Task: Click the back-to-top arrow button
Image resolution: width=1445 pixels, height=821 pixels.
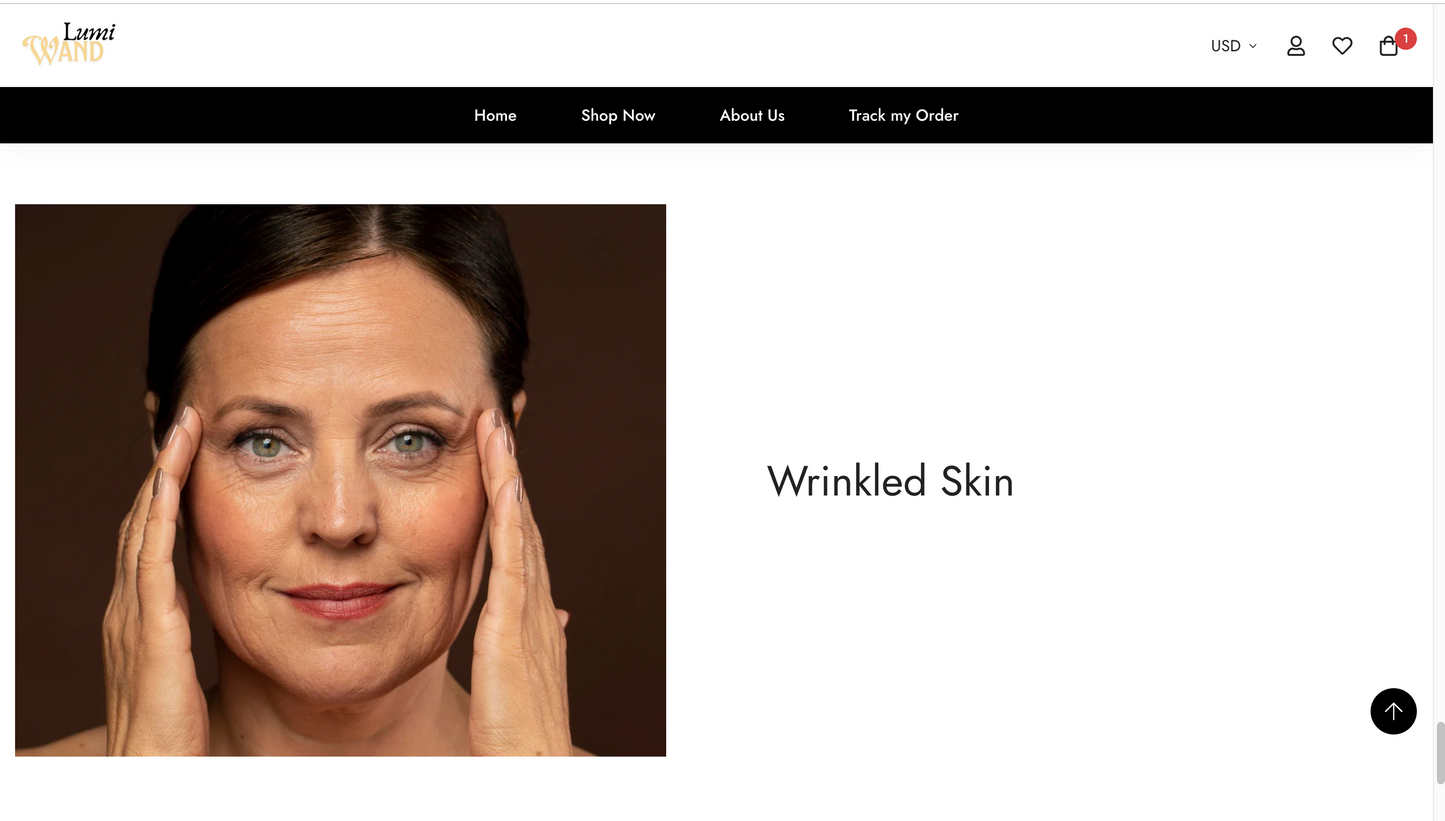Action: pyautogui.click(x=1393, y=711)
